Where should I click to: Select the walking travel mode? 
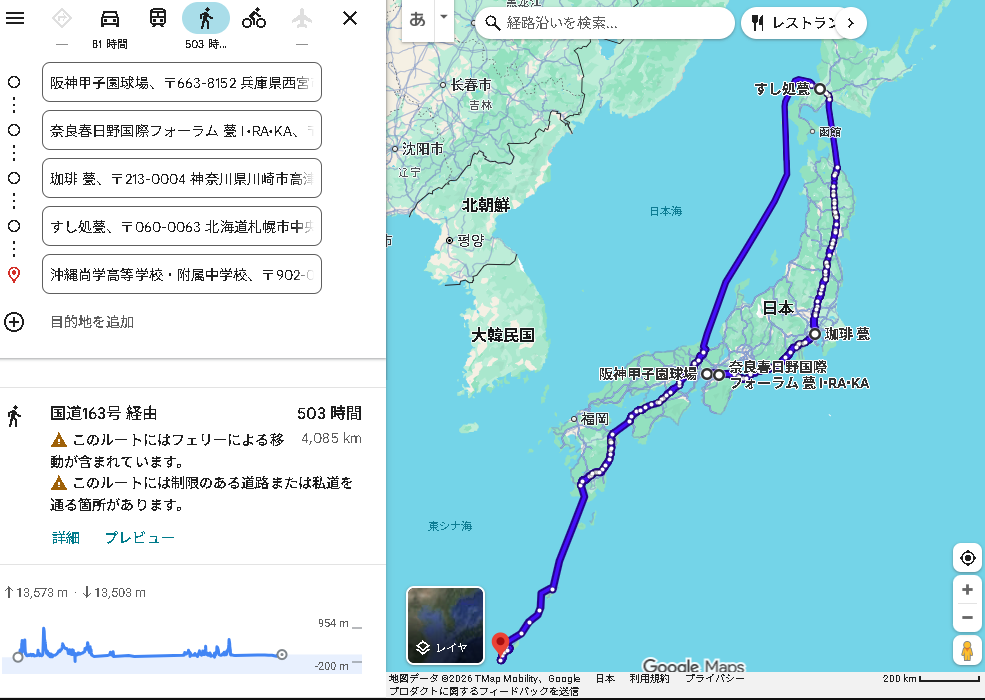click(206, 18)
